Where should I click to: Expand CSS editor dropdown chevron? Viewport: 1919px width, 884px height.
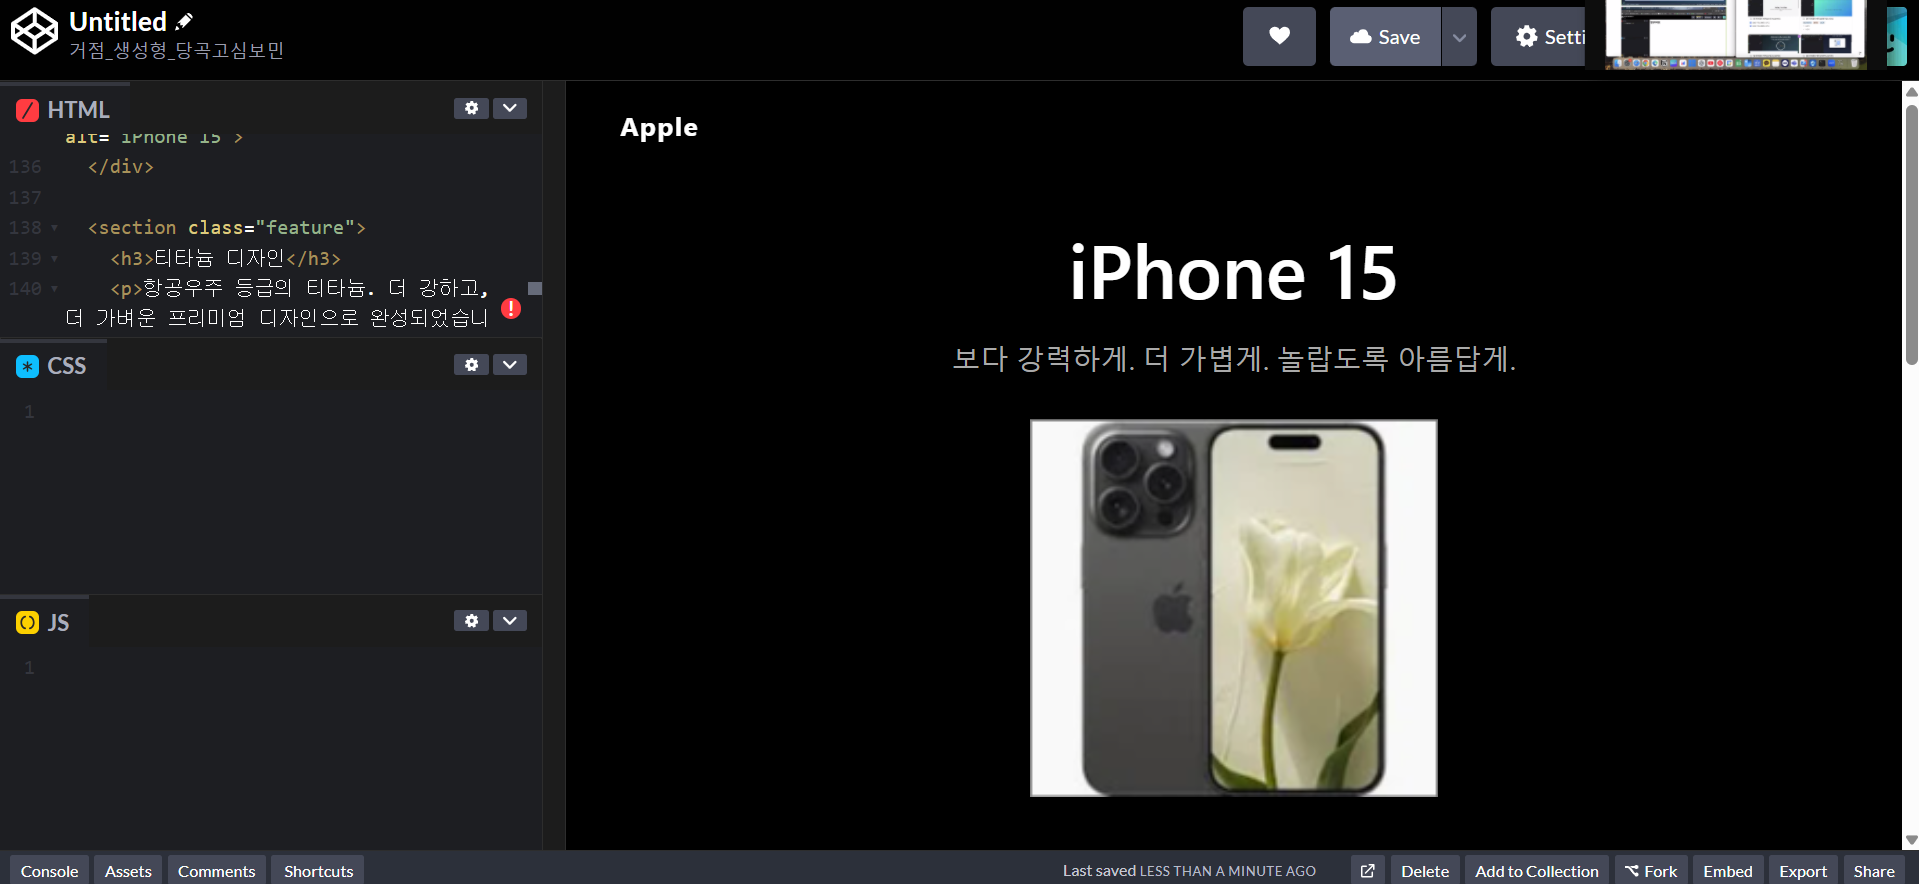(510, 365)
